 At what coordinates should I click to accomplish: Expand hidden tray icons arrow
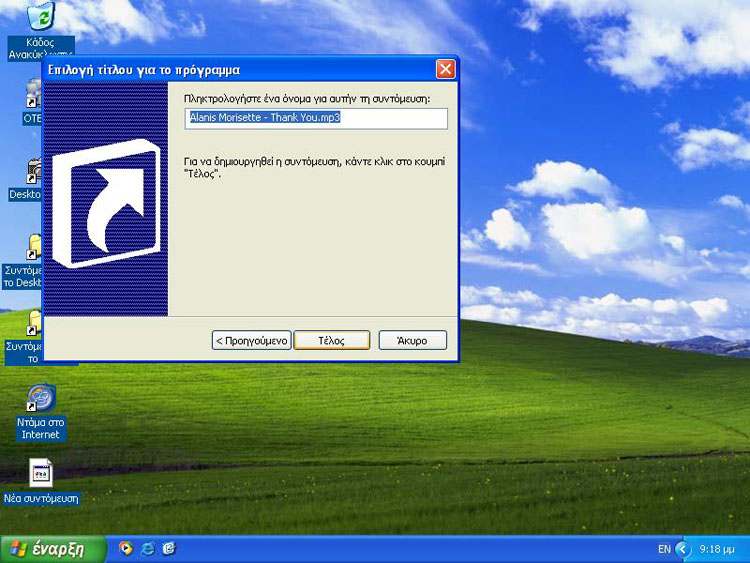[x=683, y=549]
